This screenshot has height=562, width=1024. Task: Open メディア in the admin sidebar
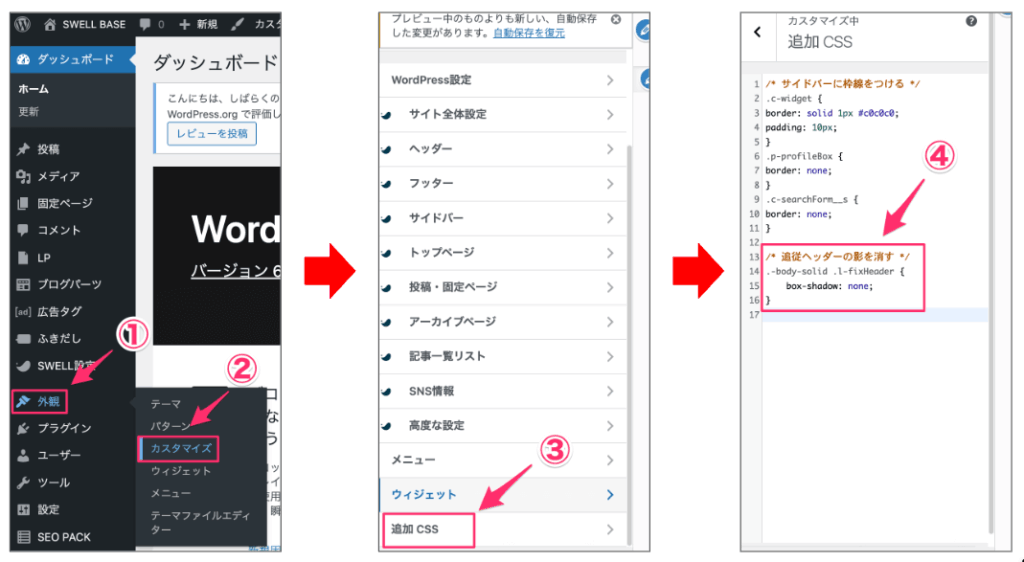58,176
